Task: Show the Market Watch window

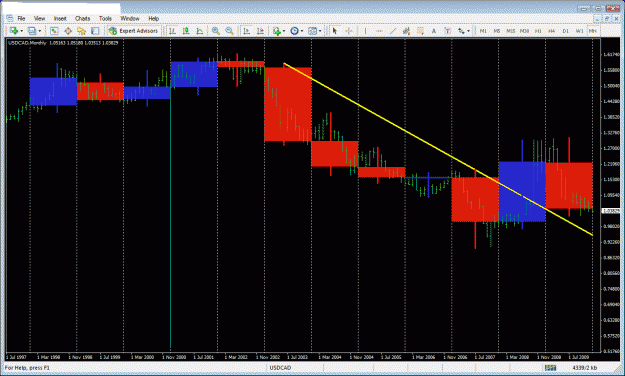Action: pyautogui.click(x=54, y=31)
